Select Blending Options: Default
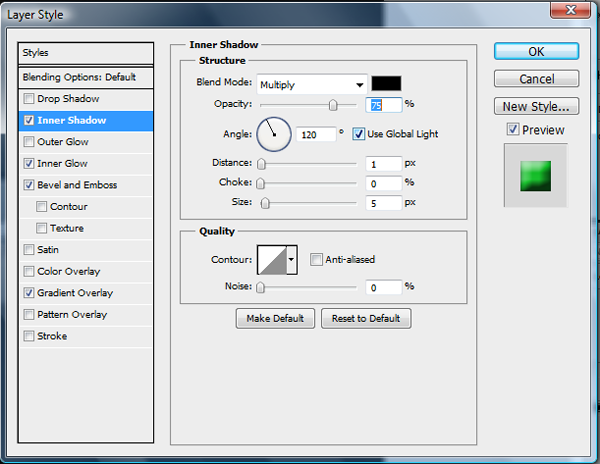Screen dimensions: 600x464 (86, 77)
